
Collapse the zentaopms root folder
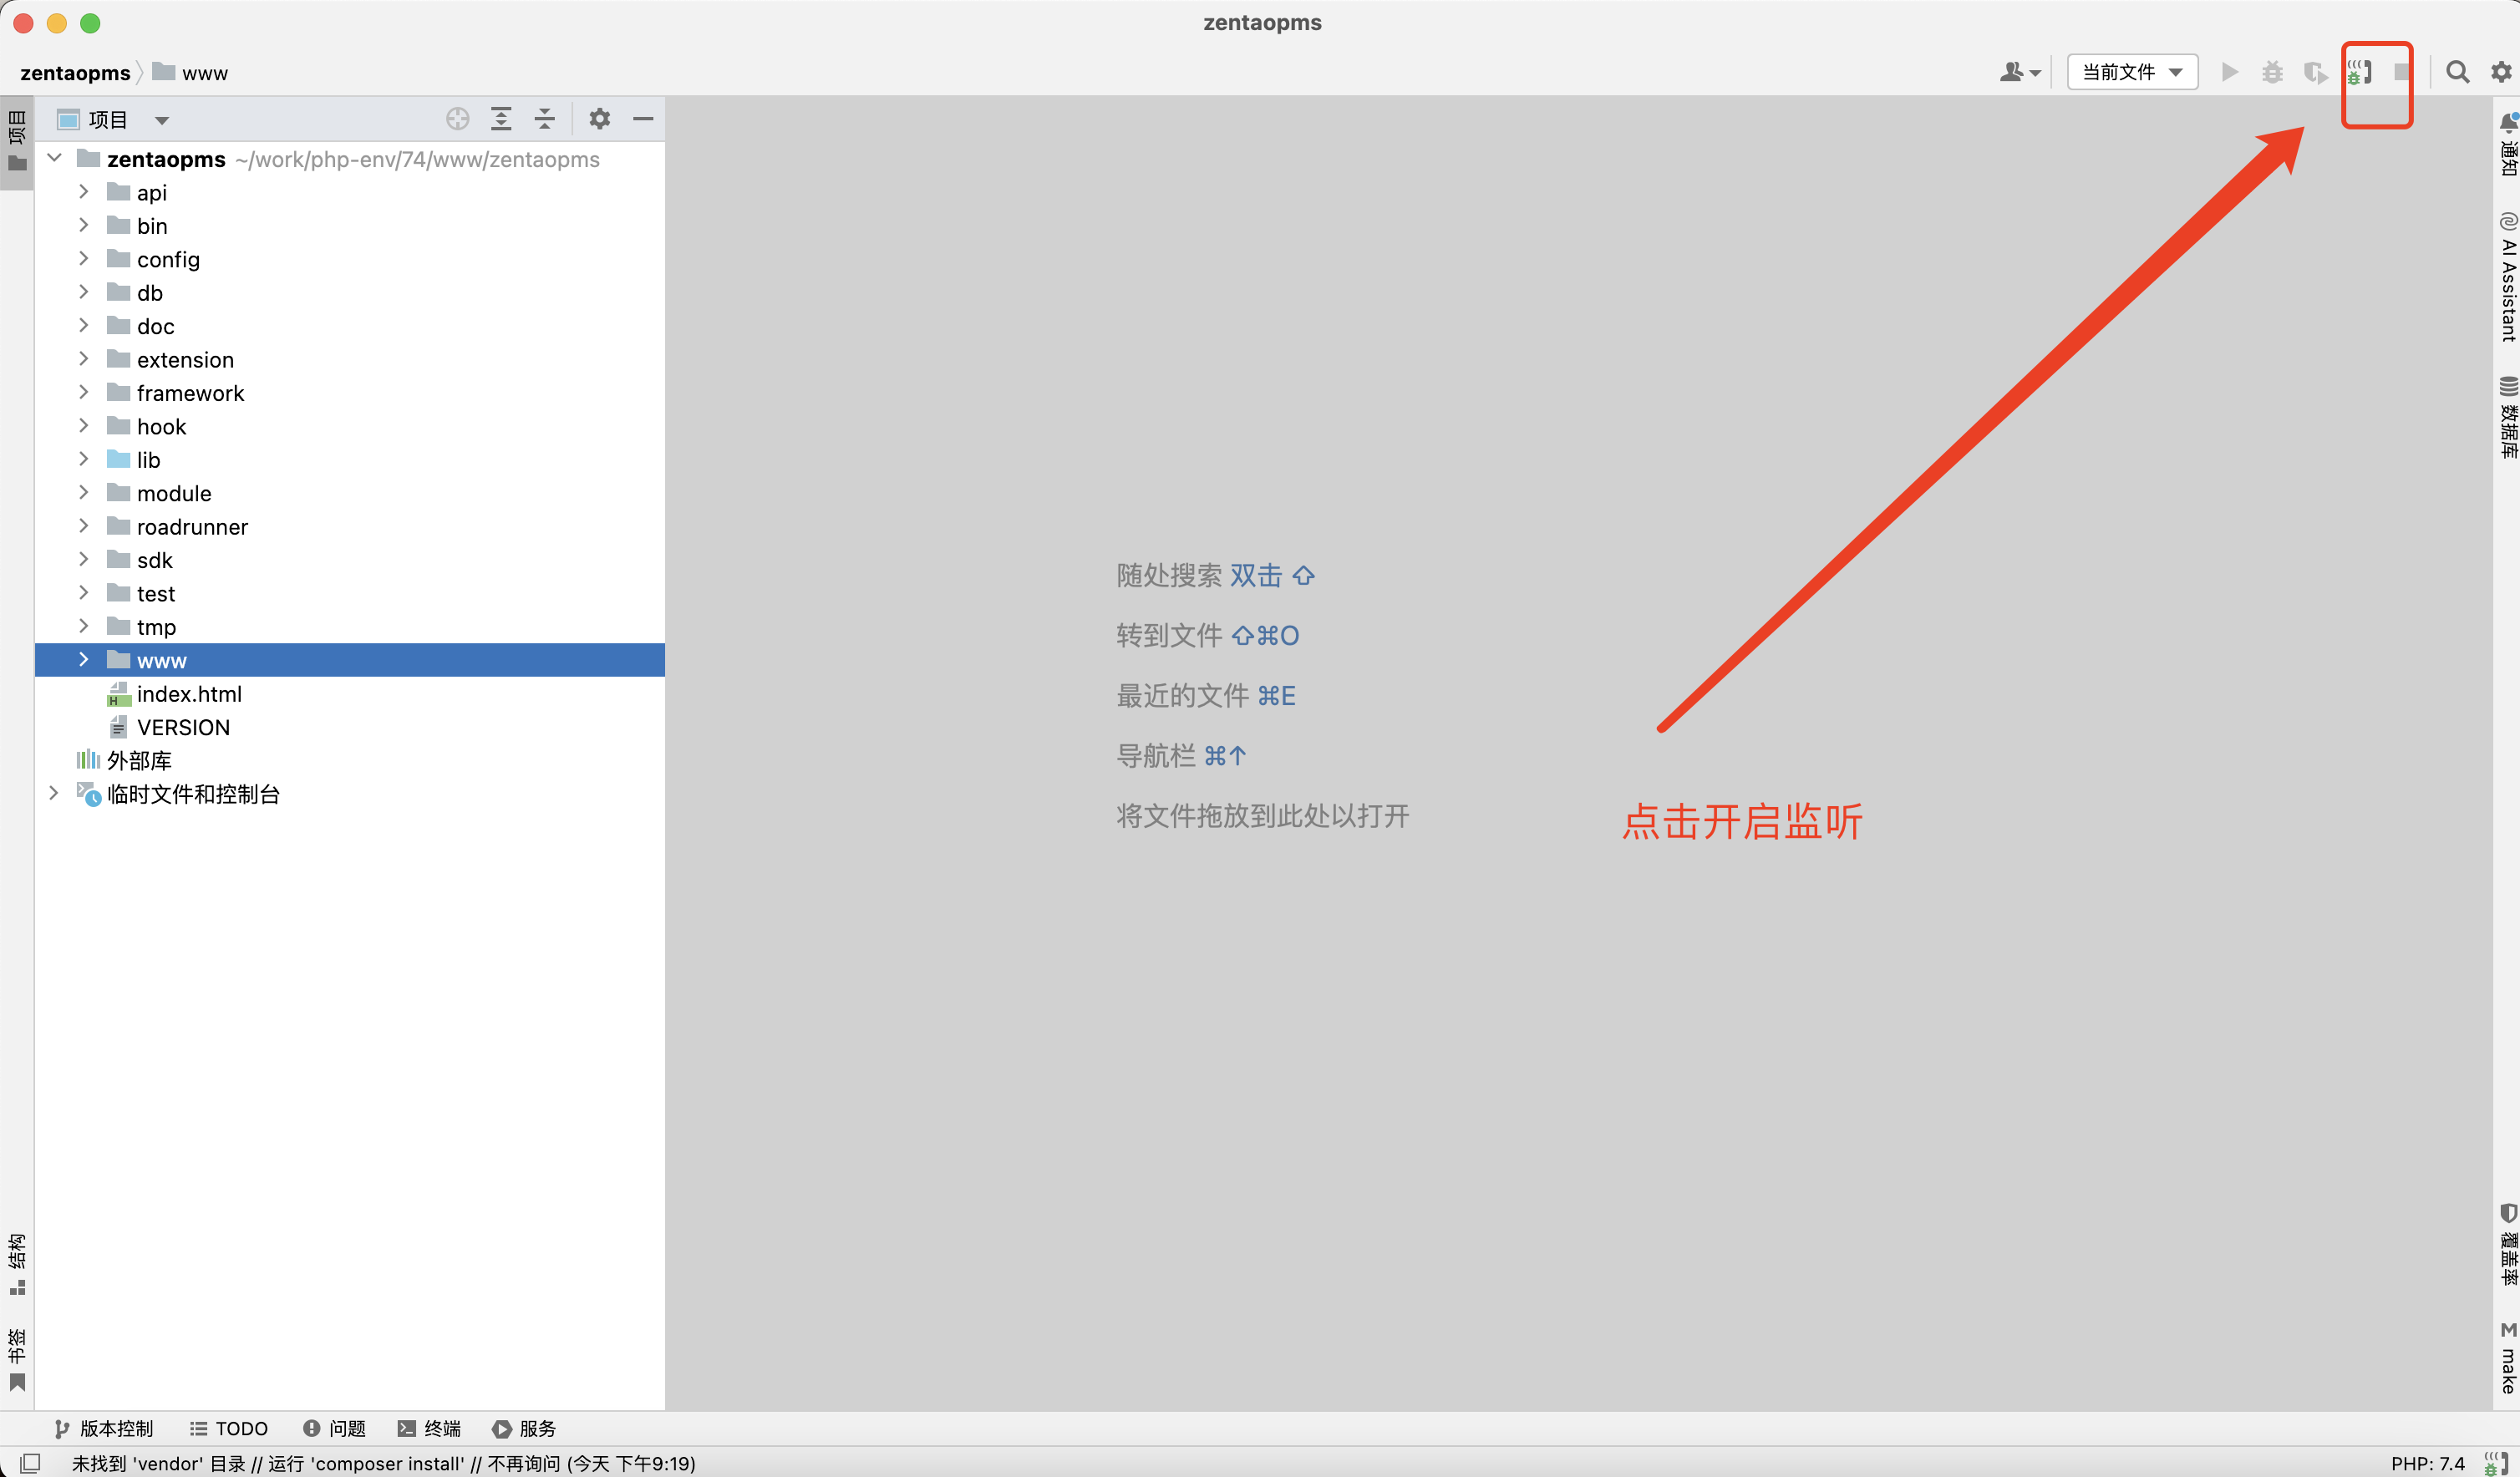55,159
